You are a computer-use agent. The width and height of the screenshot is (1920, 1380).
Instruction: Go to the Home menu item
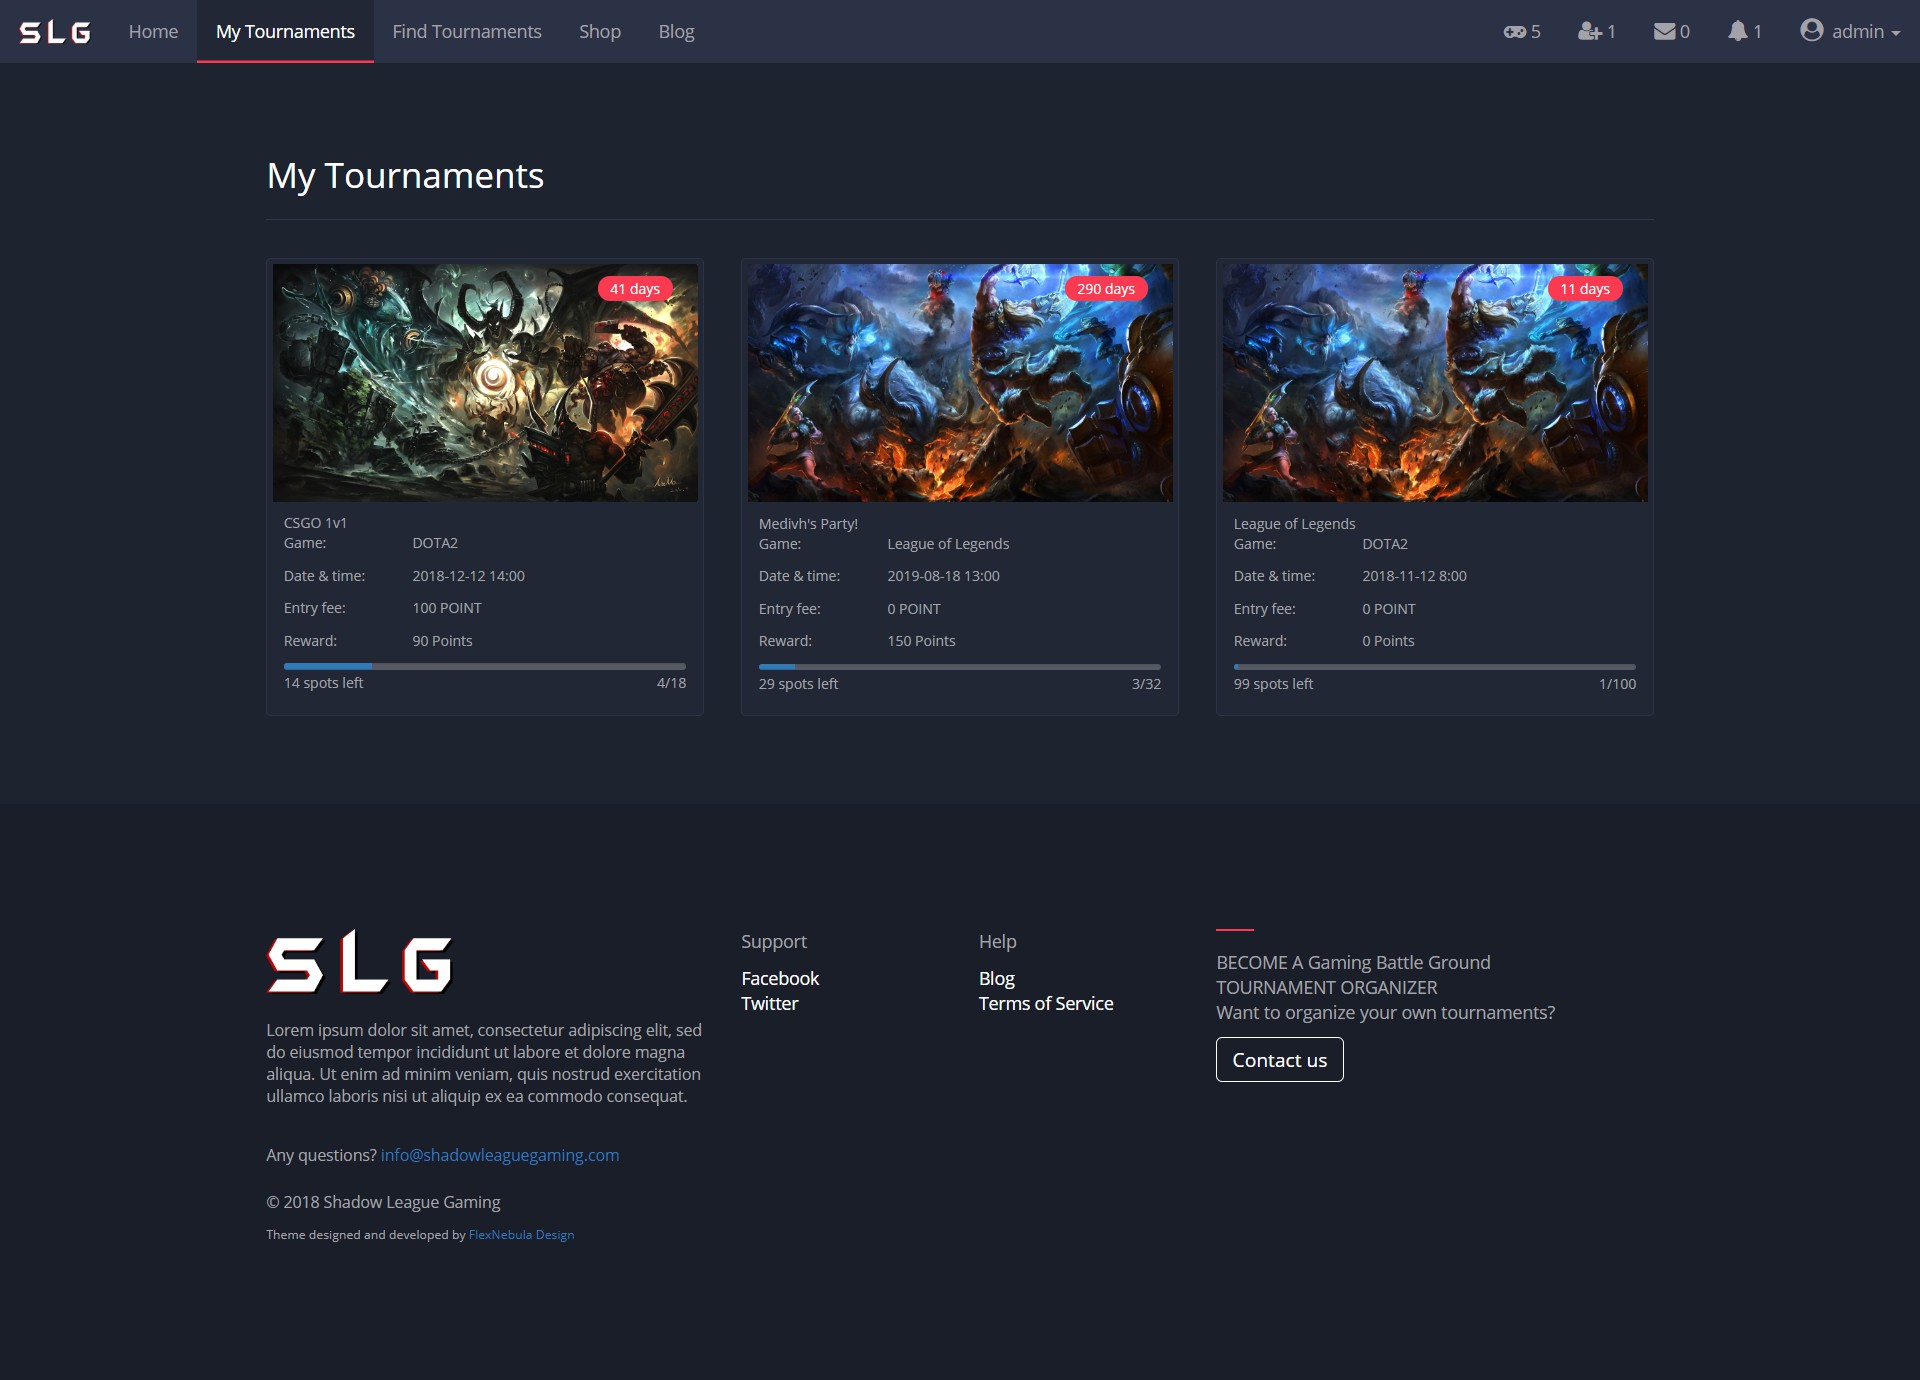coord(153,32)
